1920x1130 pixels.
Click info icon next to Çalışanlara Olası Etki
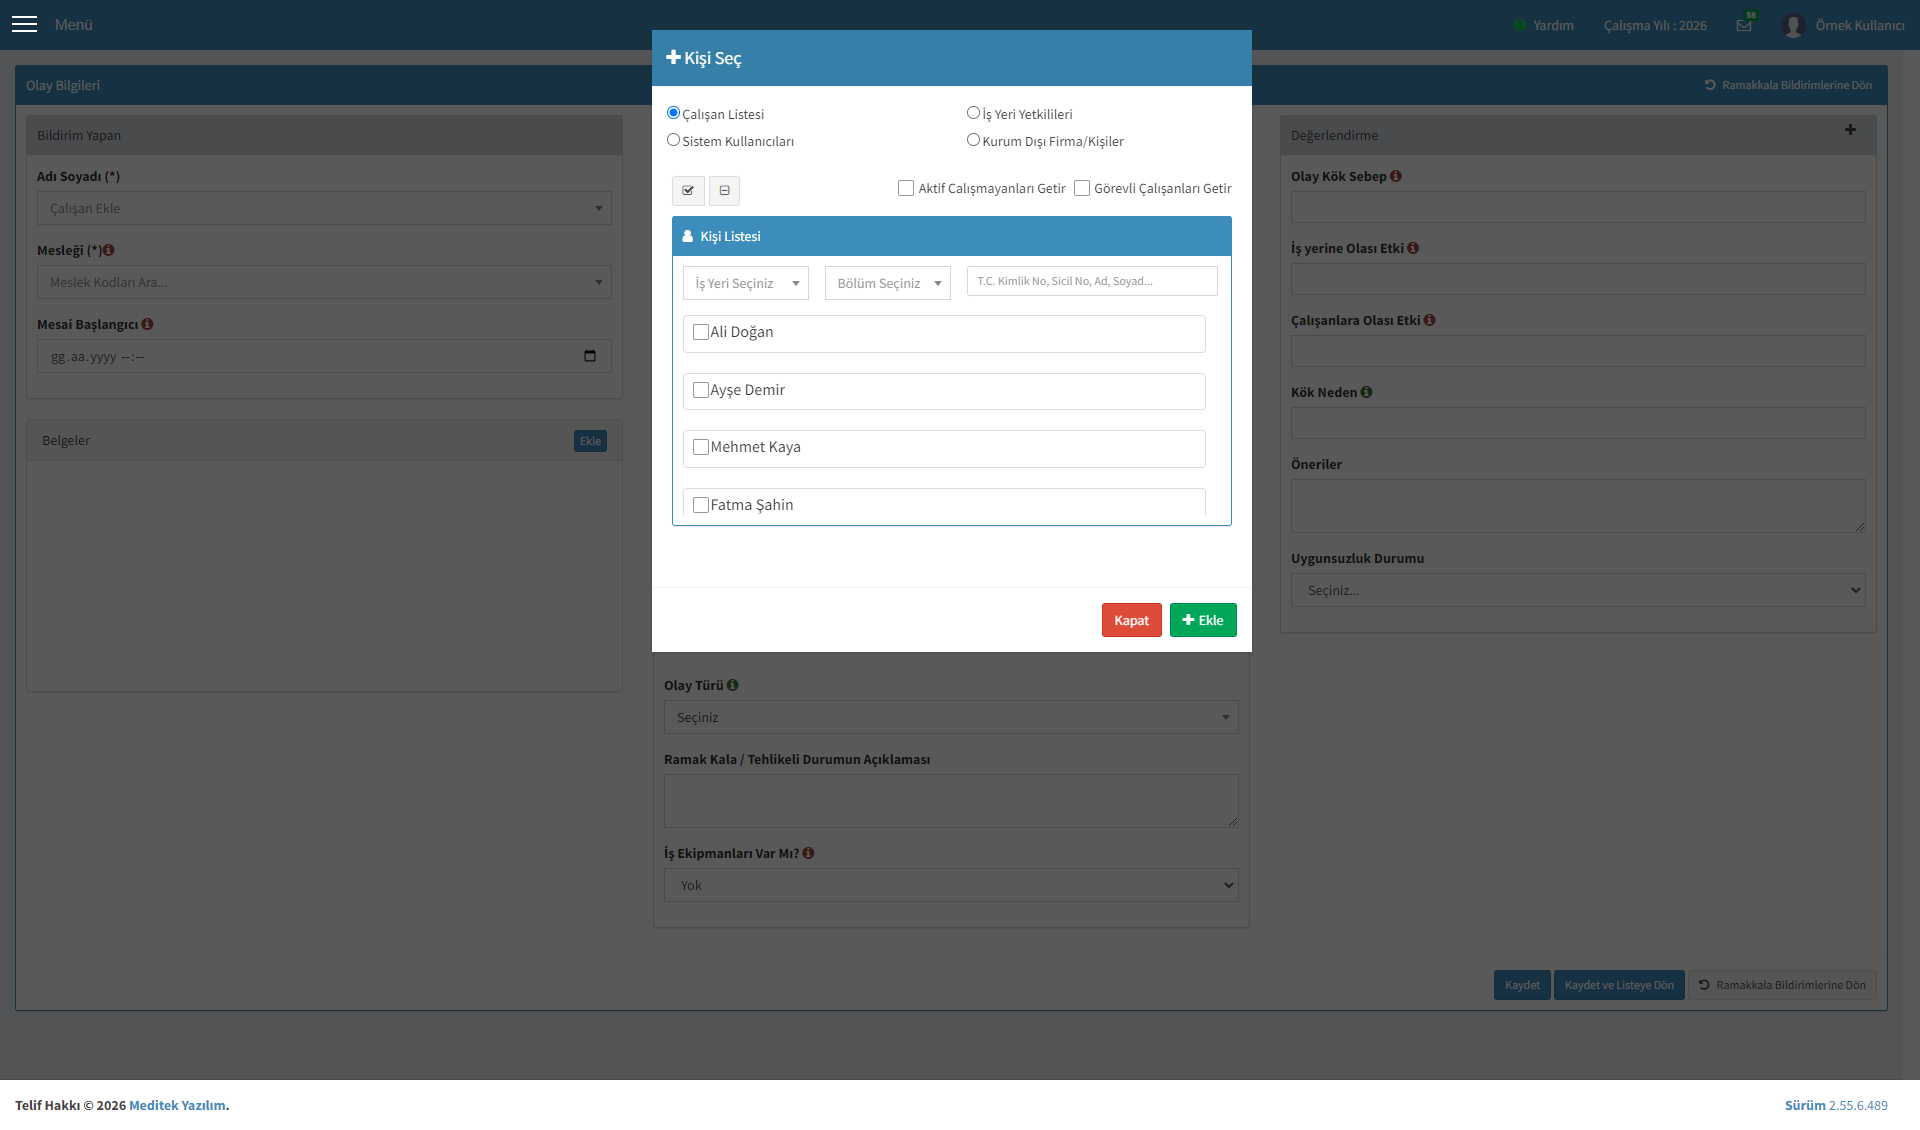1430,320
